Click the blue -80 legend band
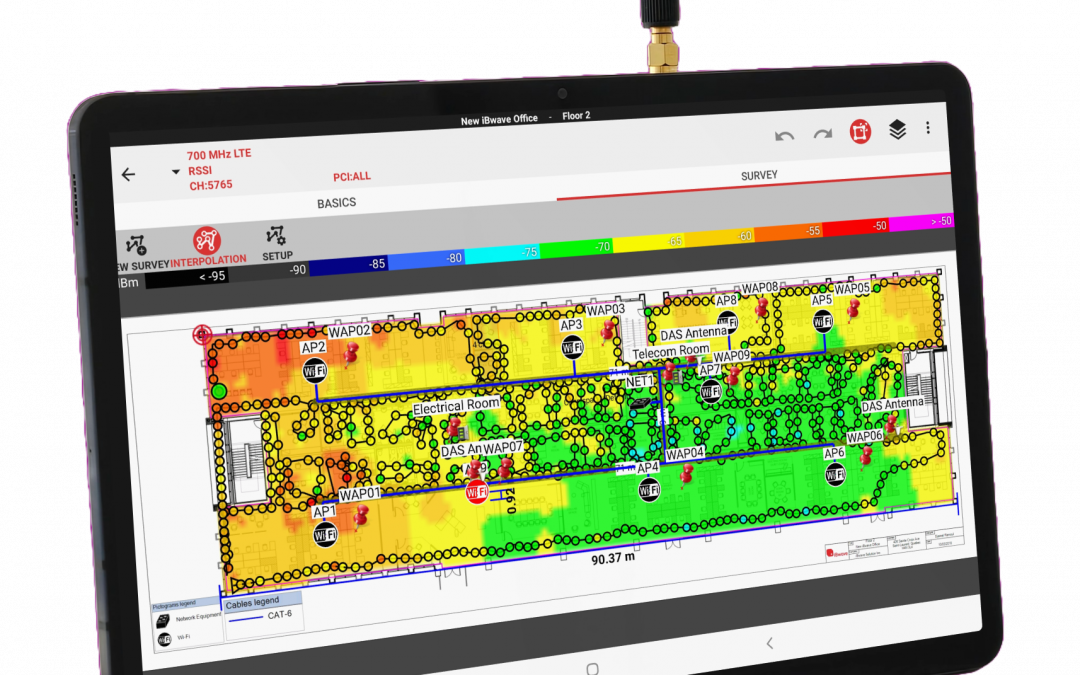This screenshot has width=1080, height=675. pos(426,260)
